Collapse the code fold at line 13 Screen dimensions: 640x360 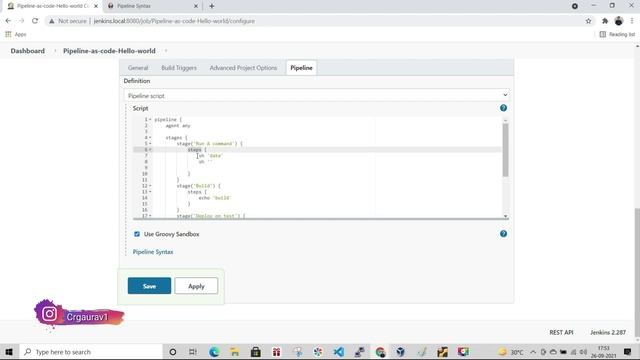tap(150, 192)
